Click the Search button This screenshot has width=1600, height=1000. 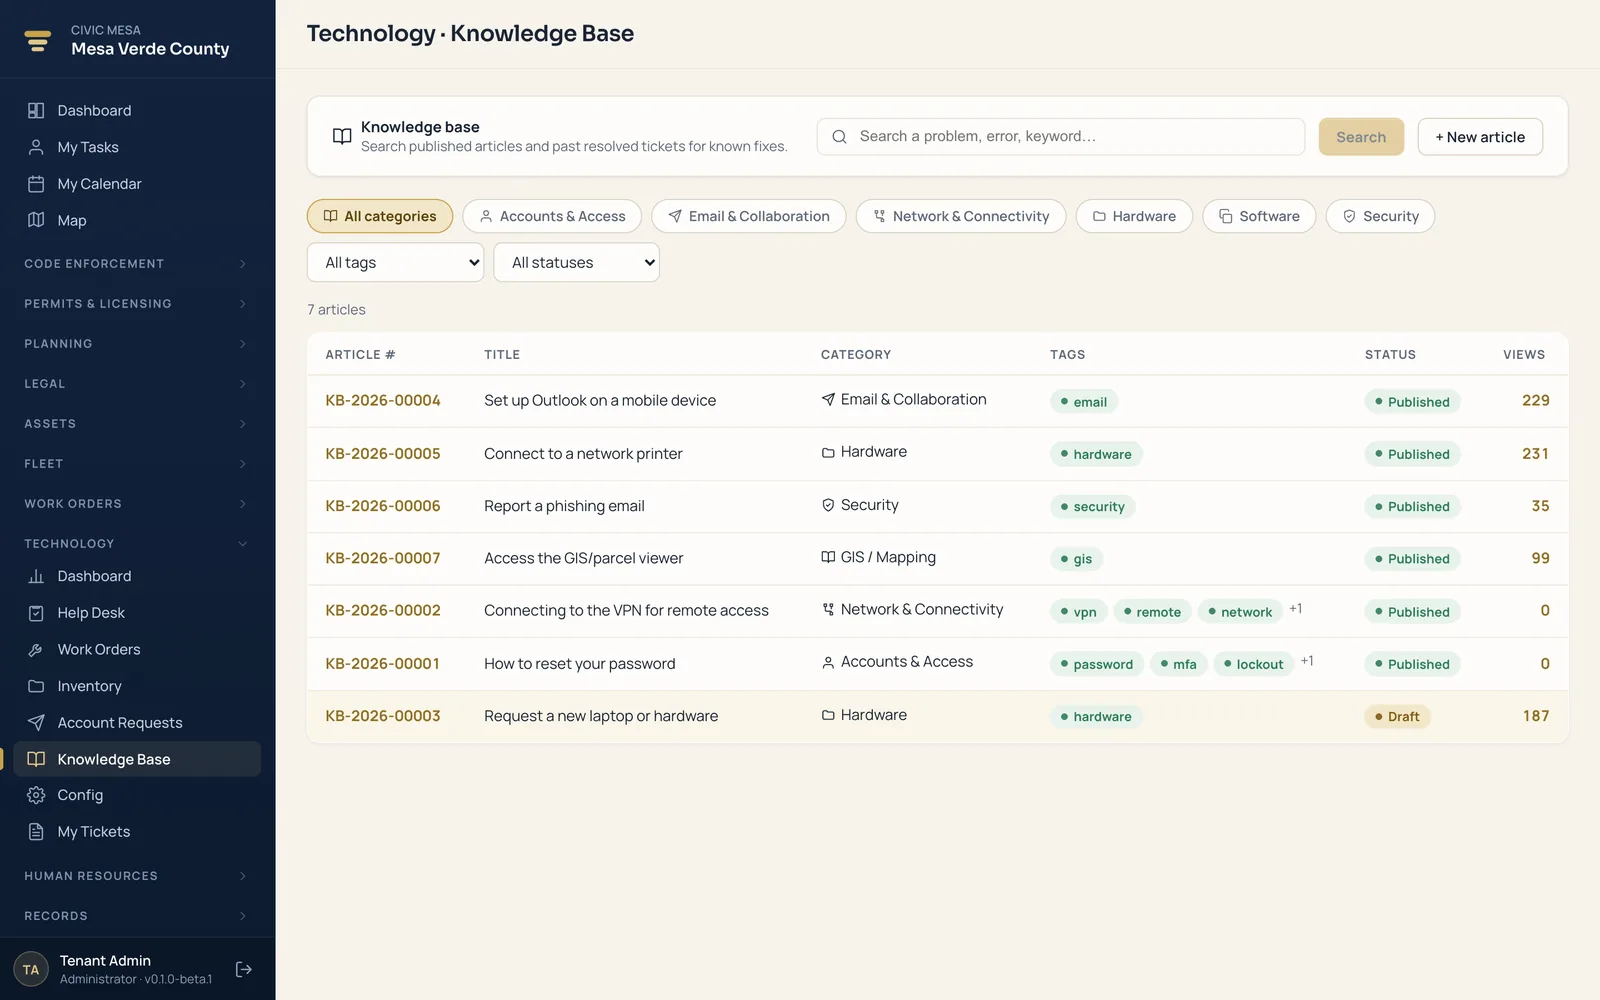(1361, 137)
